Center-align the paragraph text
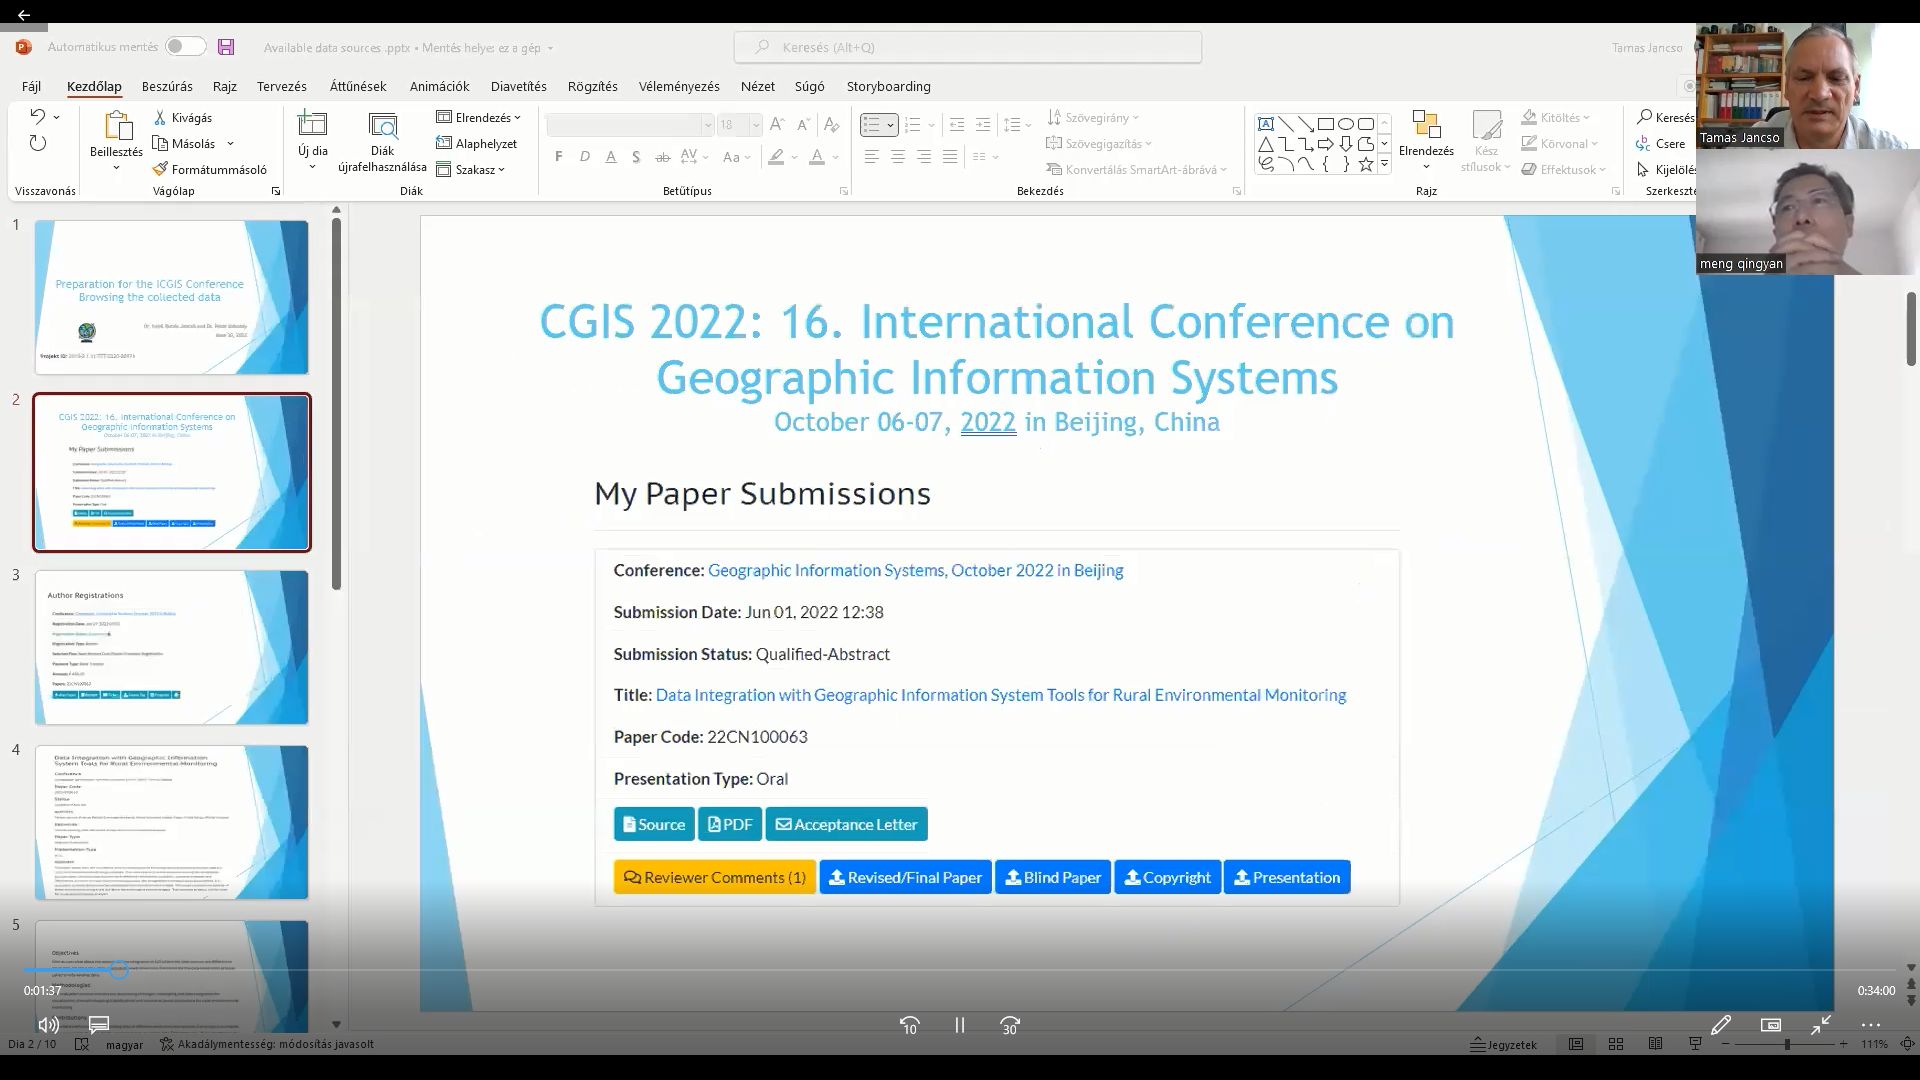This screenshot has width=1920, height=1080. [x=898, y=157]
